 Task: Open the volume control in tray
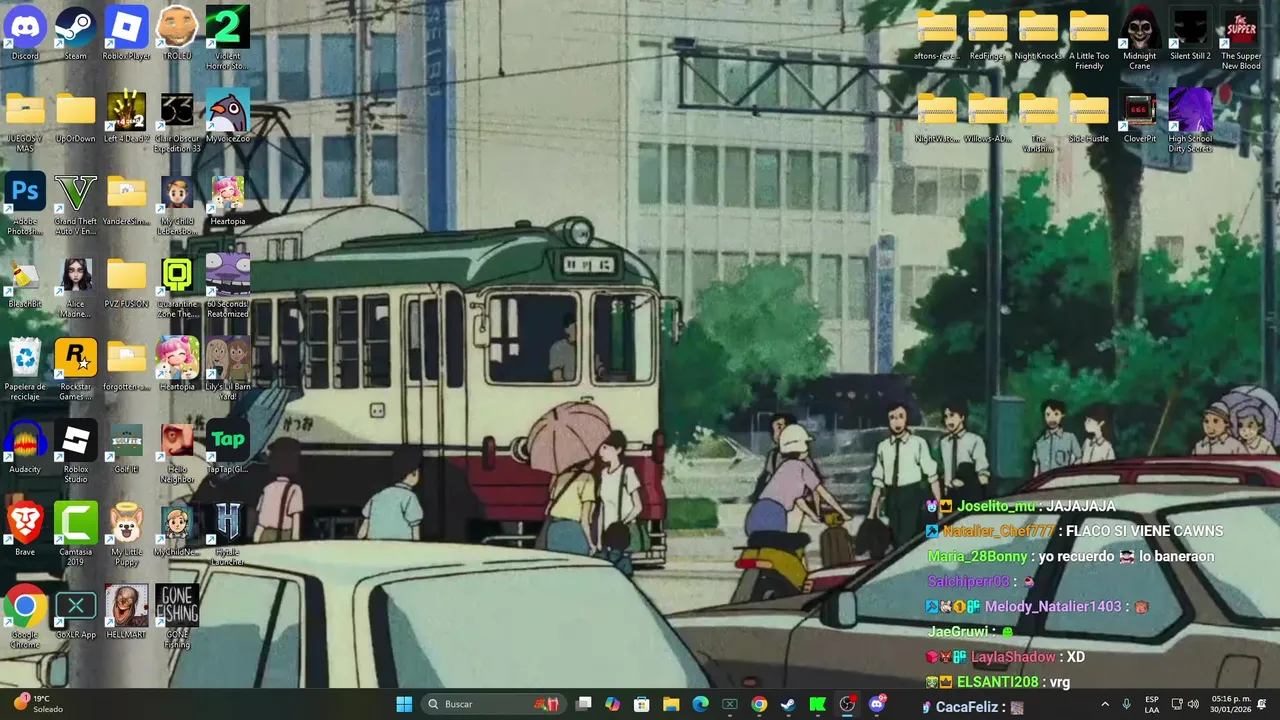1193,704
